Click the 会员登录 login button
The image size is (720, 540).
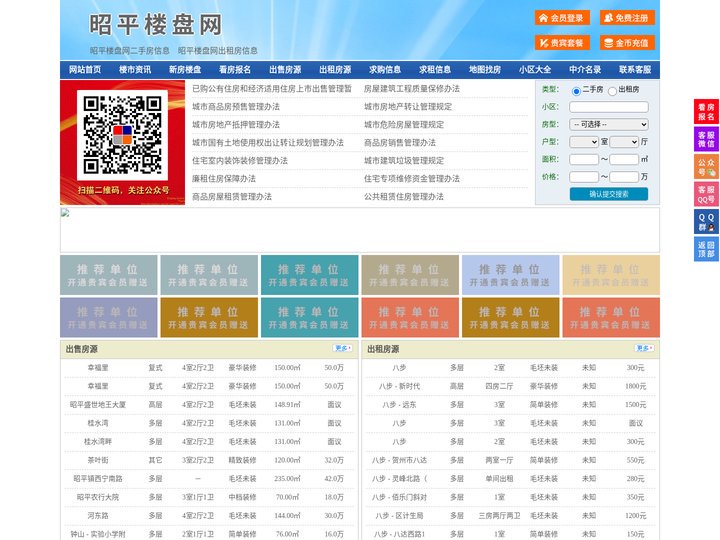(x=562, y=18)
